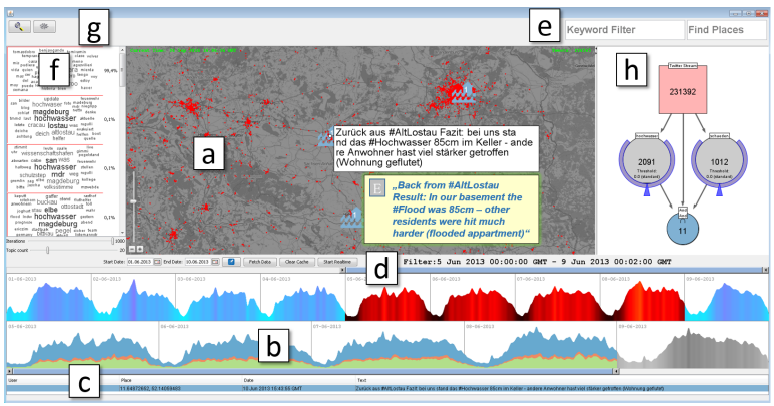774x406 pixels.
Task: Click the topic list scroll up arrow
Action: click(122, 50)
